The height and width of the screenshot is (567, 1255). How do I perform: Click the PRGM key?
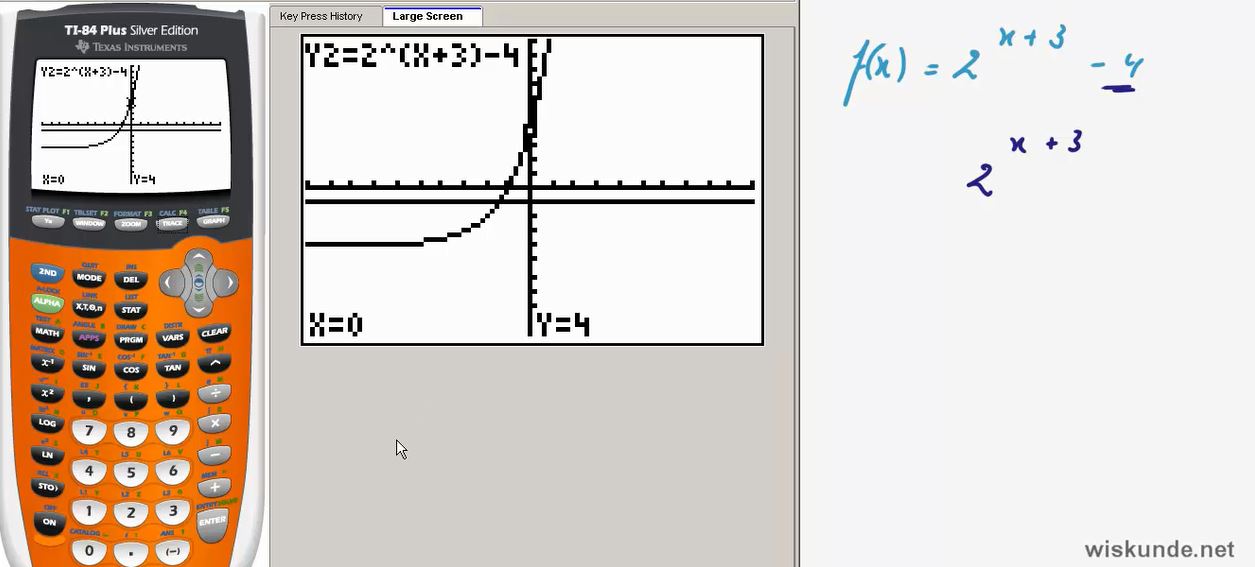(x=131, y=340)
